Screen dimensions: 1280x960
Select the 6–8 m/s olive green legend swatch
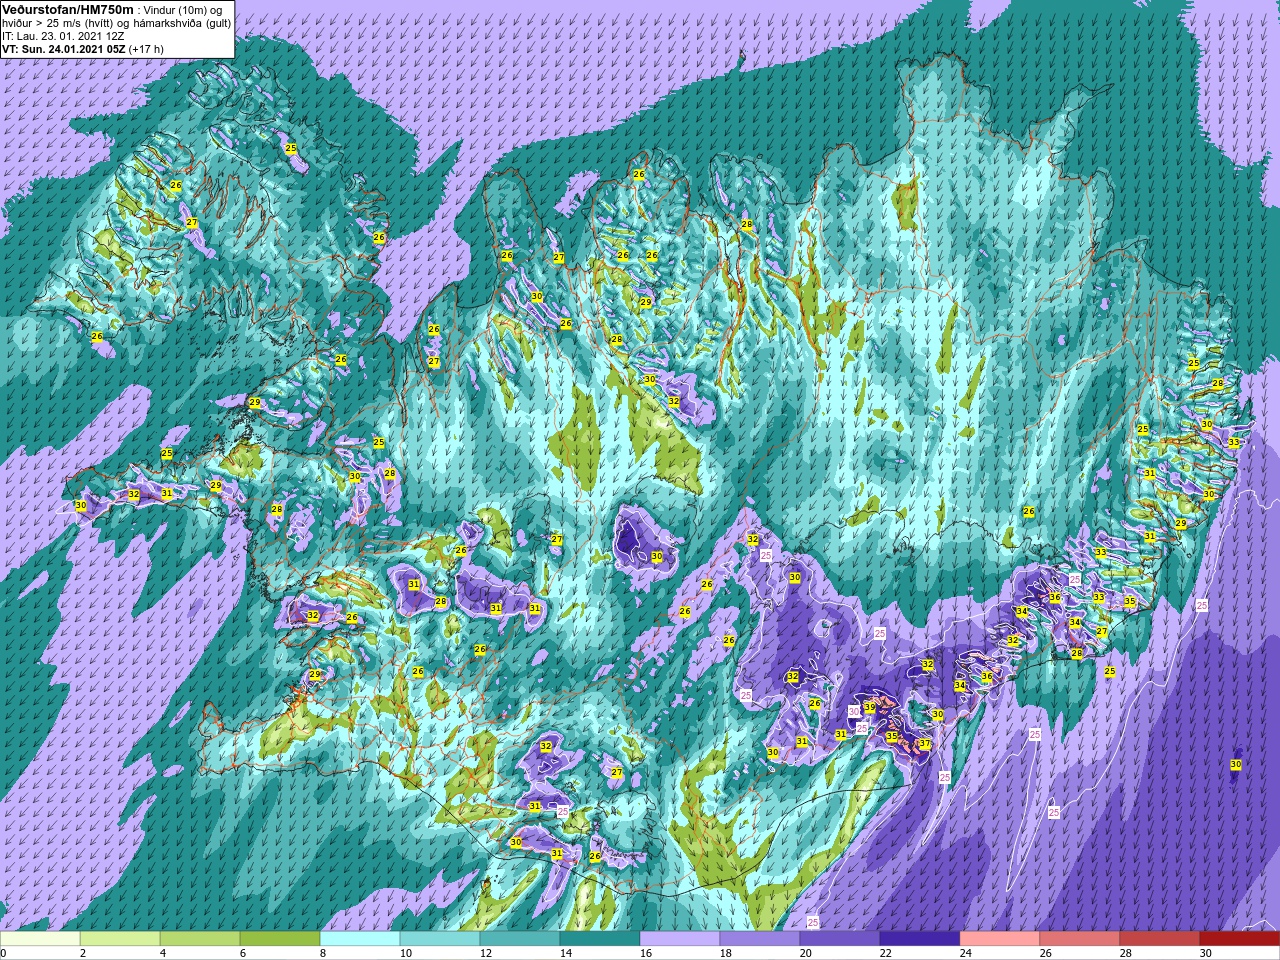click(280, 939)
